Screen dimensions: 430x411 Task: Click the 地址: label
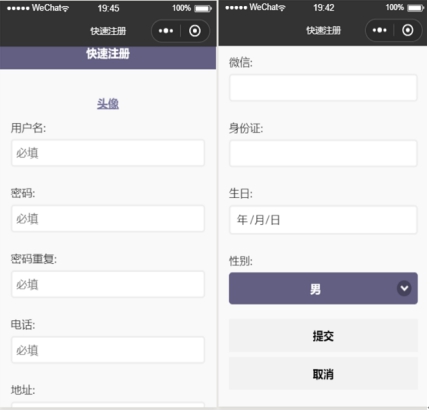point(23,390)
